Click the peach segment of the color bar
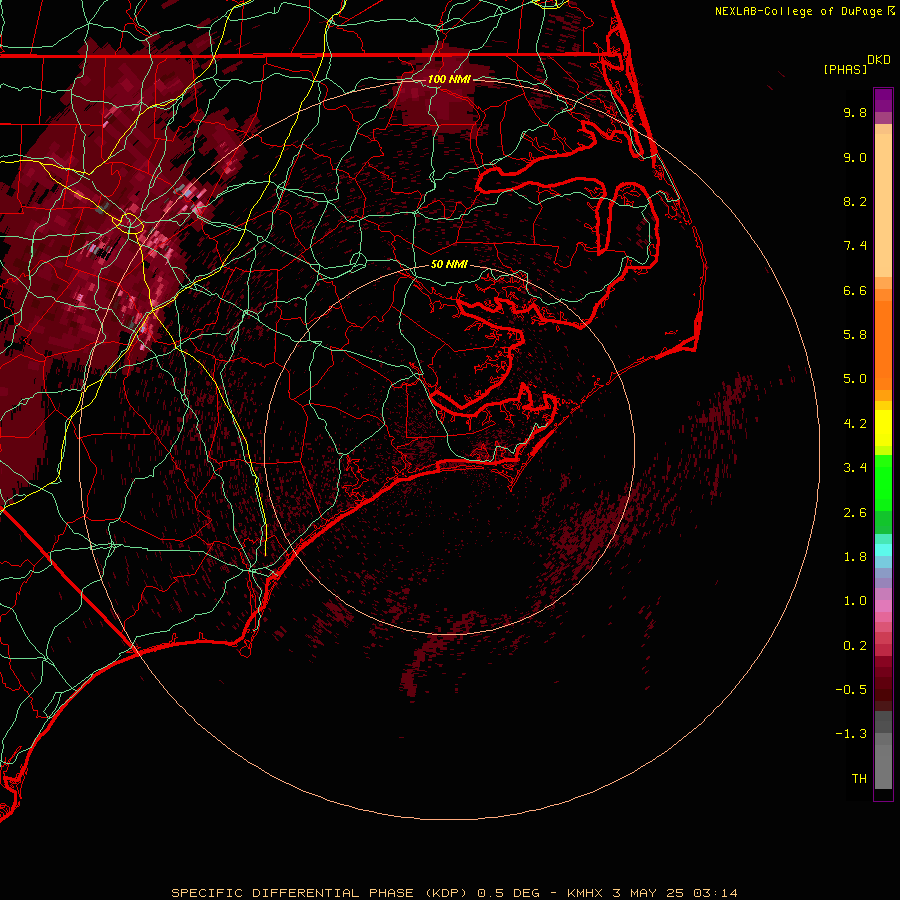This screenshot has width=900, height=900. 883,201
